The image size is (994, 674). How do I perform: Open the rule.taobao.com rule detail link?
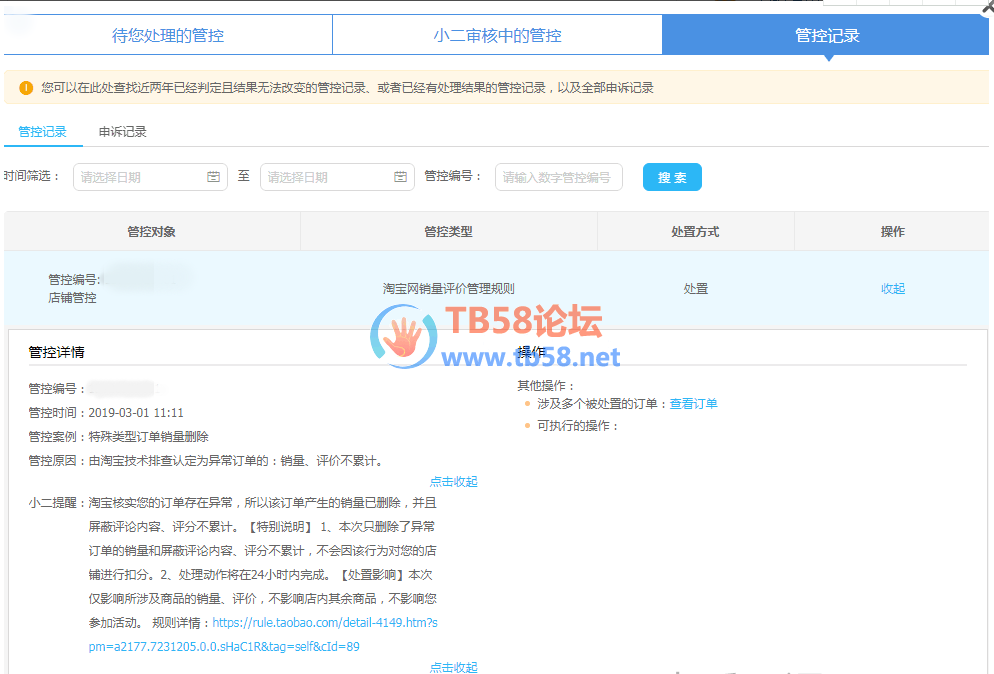pos(263,635)
